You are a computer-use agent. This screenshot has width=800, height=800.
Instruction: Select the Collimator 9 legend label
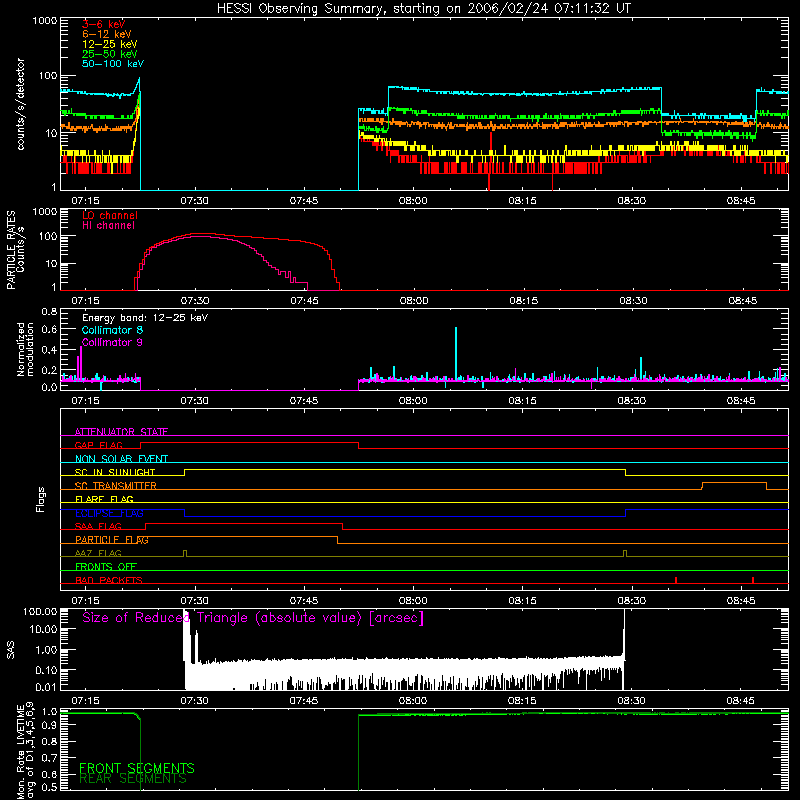pos(112,342)
